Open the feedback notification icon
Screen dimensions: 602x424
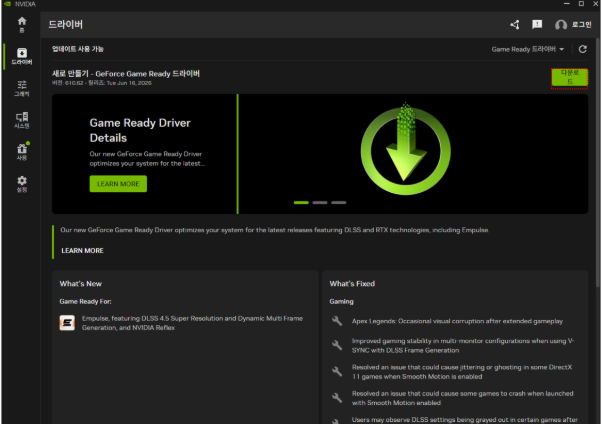(x=537, y=25)
